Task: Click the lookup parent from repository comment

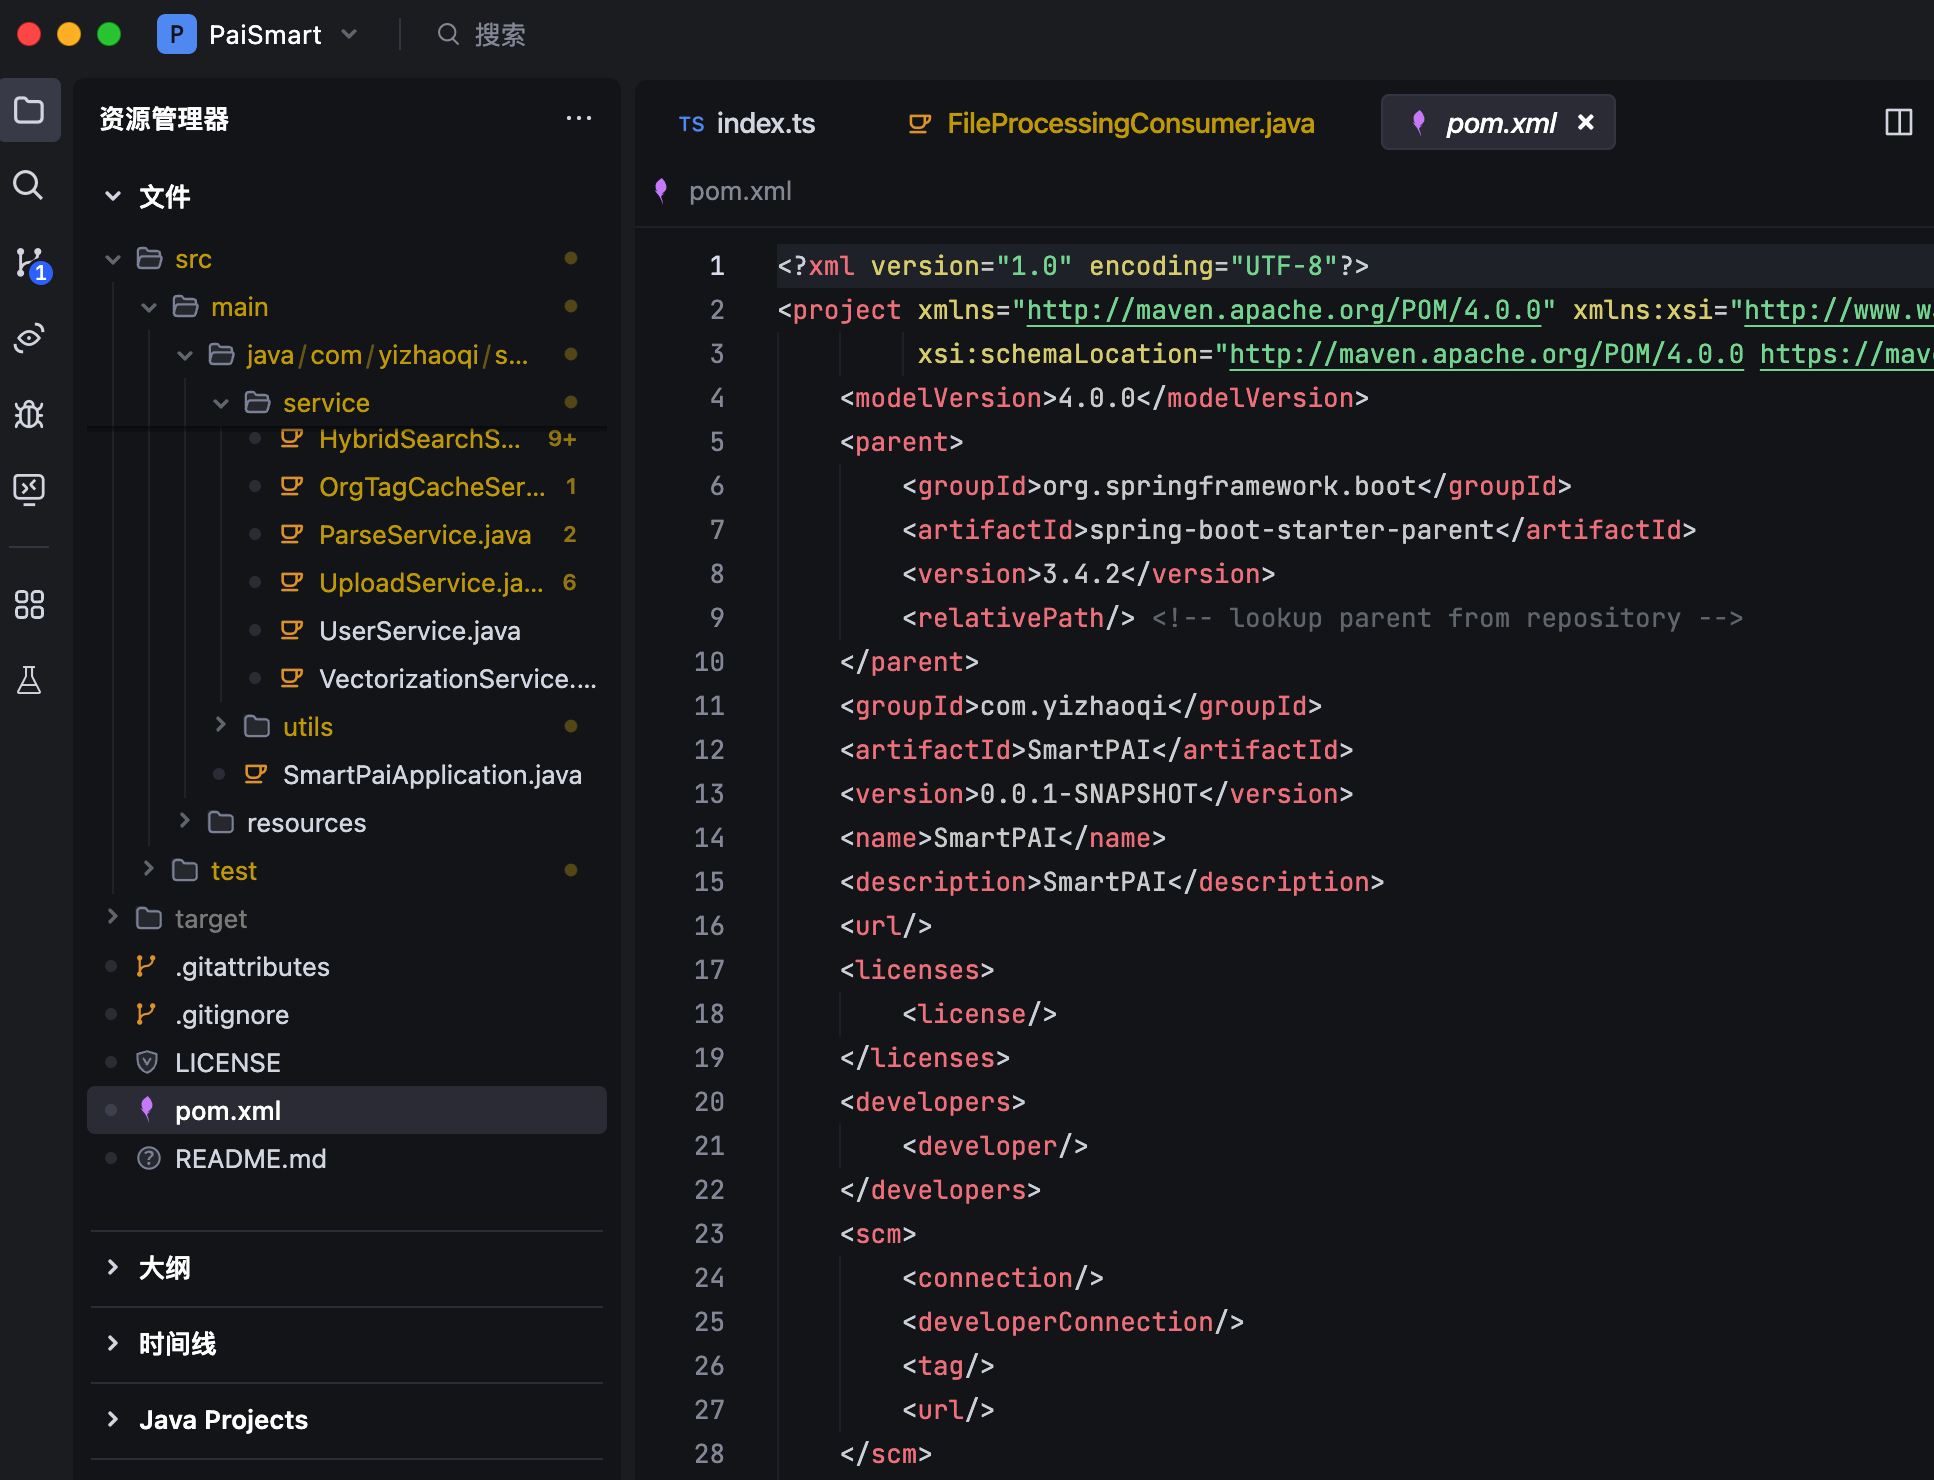Action: tap(1447, 618)
